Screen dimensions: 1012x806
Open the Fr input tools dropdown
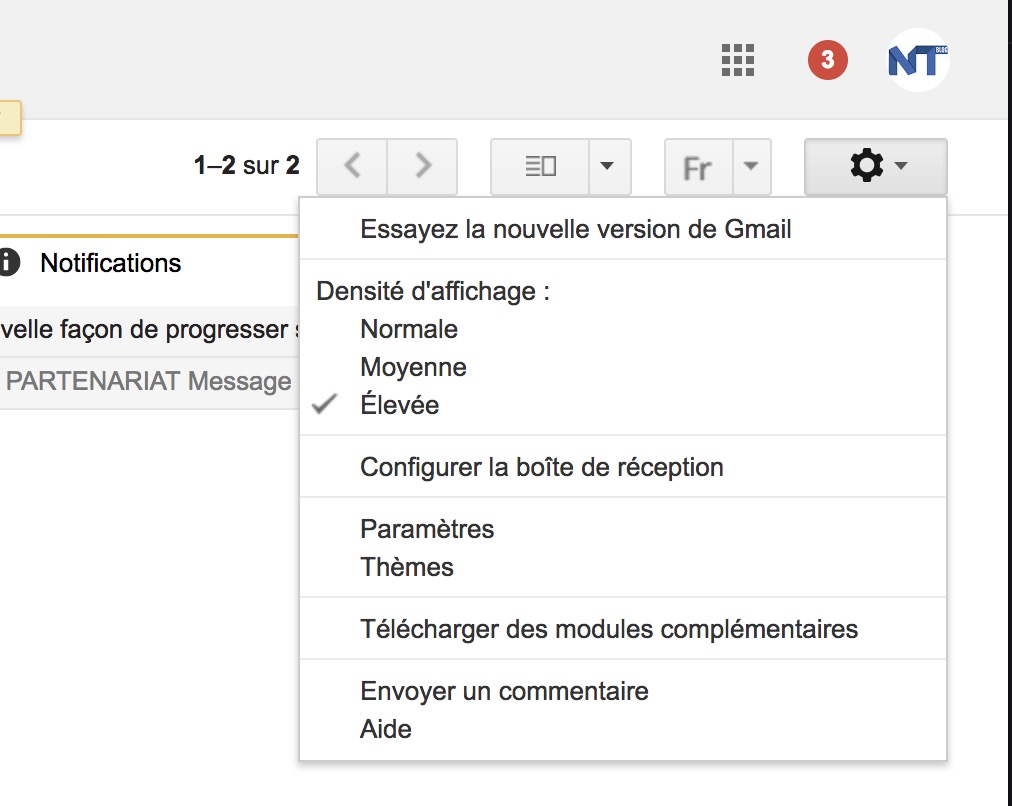click(x=697, y=167)
